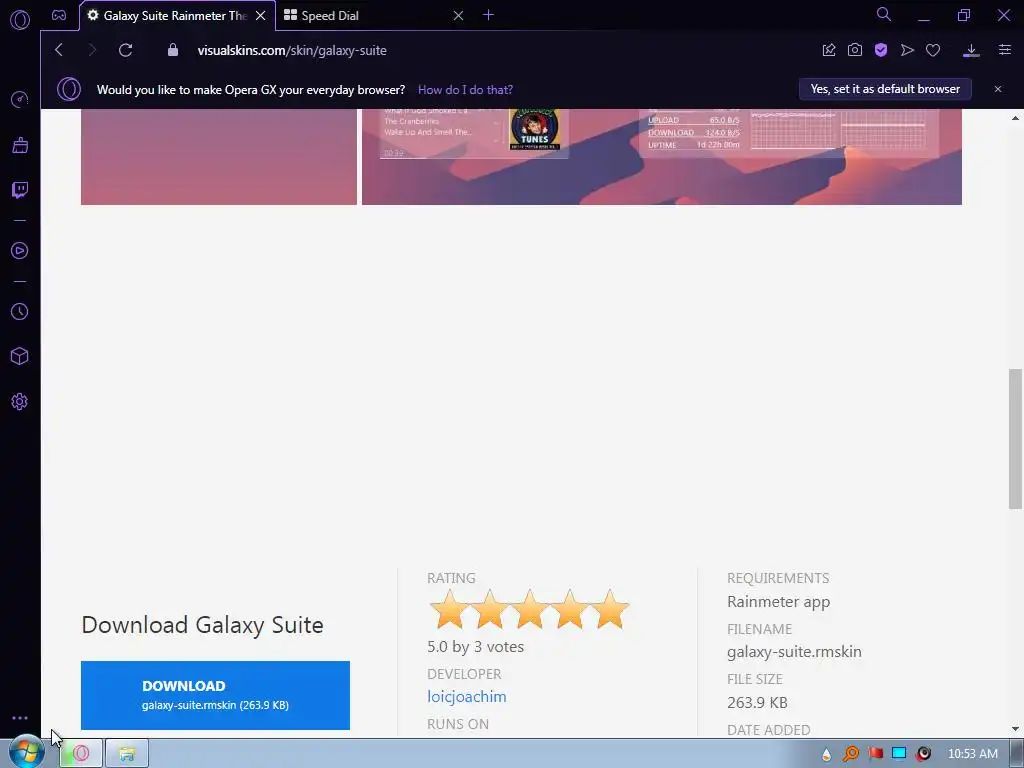Click the address bar URL
Screen dimensions: 1024x768
pyautogui.click(x=292, y=50)
